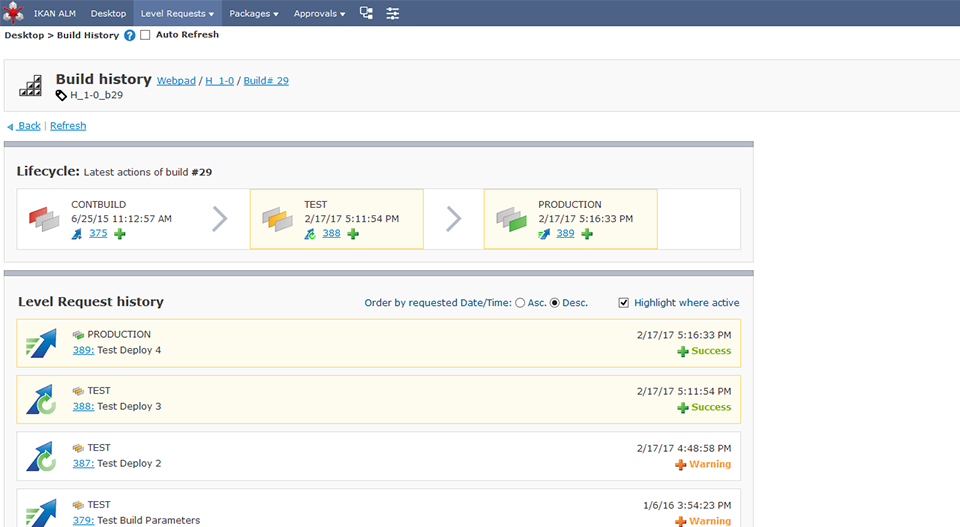Click the IKAN ALM logo icon
The height and width of the screenshot is (527, 960).
point(12,13)
